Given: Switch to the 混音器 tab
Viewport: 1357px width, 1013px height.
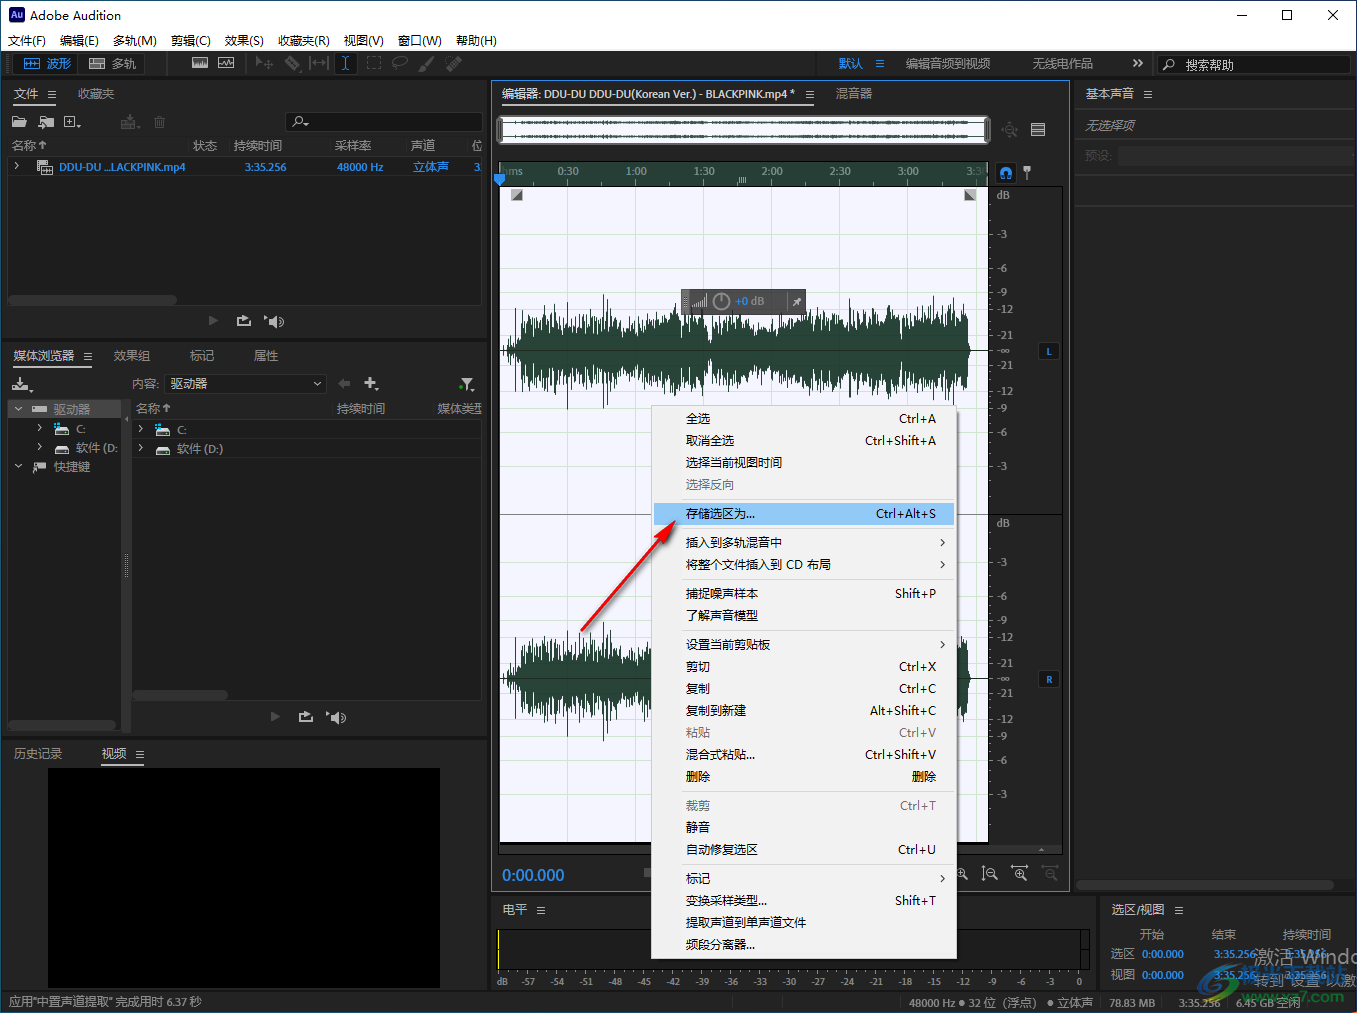Looking at the screenshot, I should (x=854, y=94).
